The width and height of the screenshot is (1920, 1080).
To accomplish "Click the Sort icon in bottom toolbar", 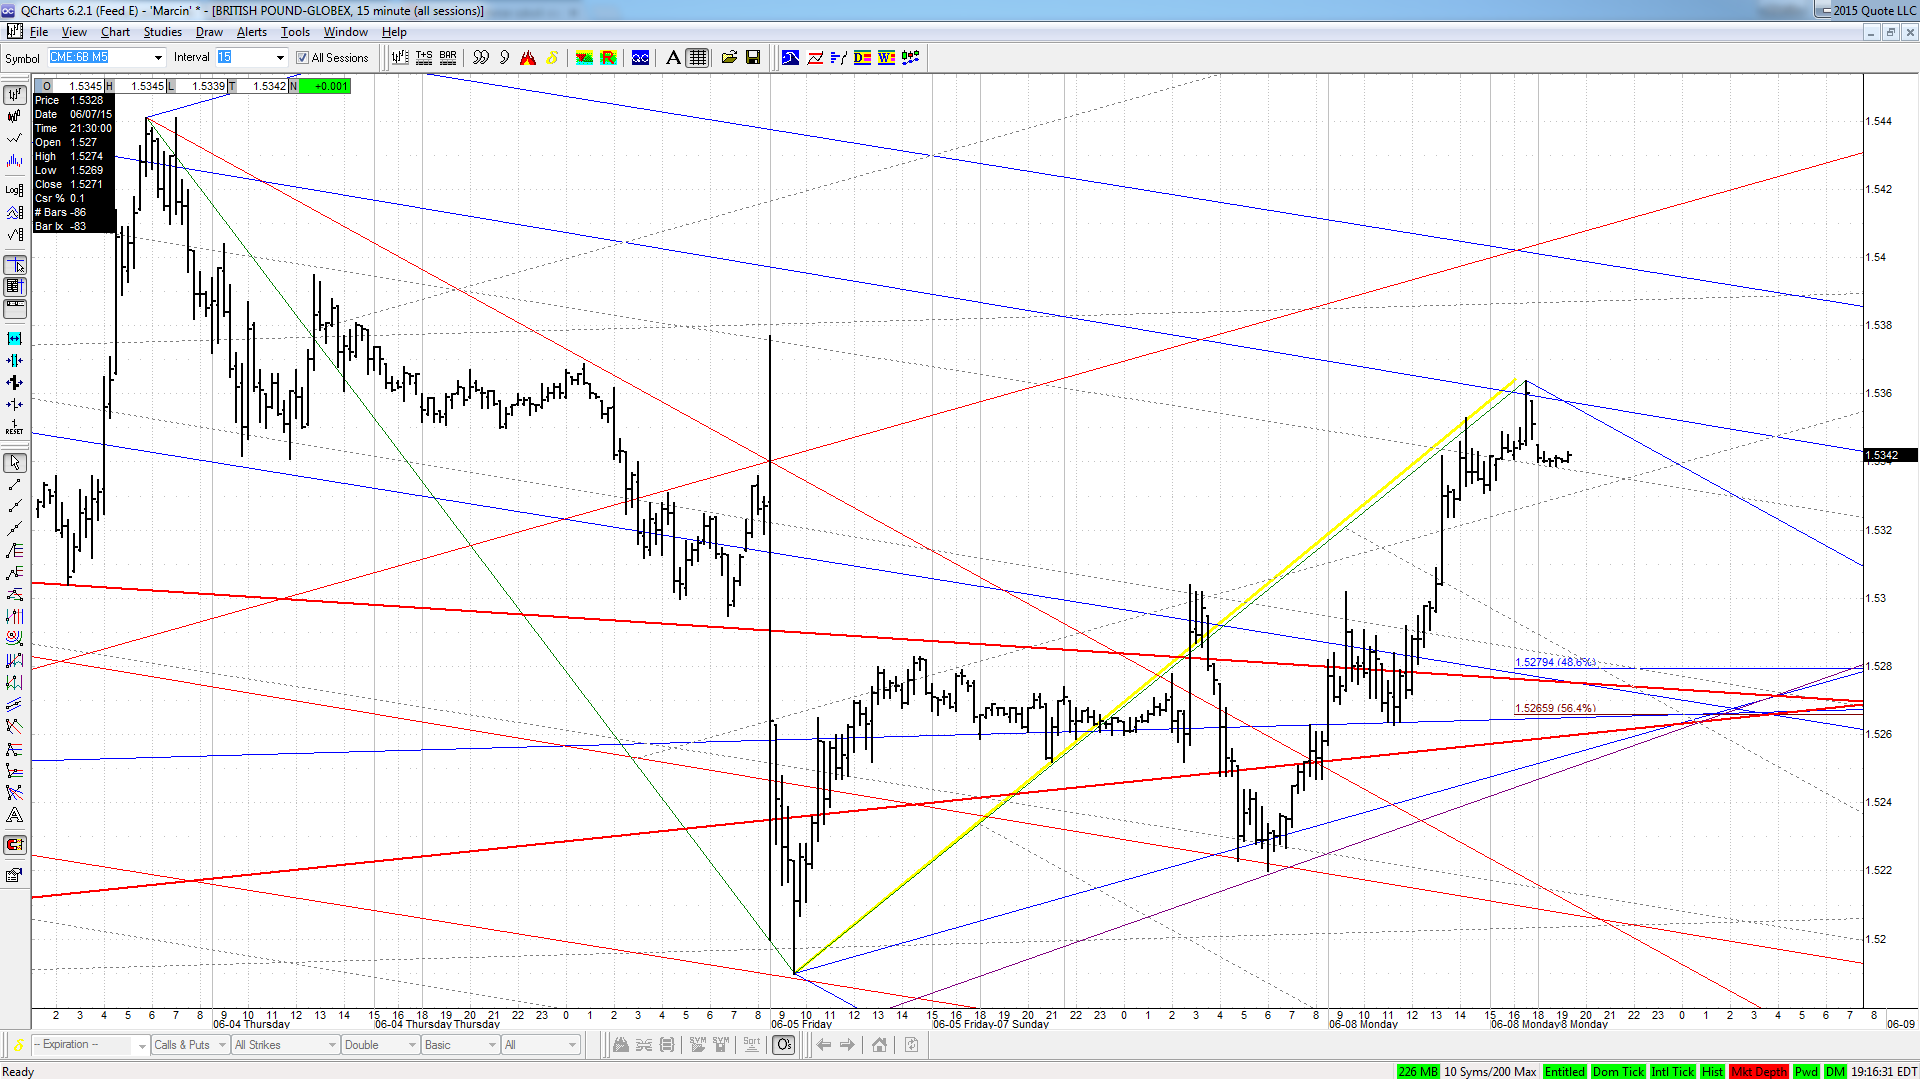I will coord(752,1045).
